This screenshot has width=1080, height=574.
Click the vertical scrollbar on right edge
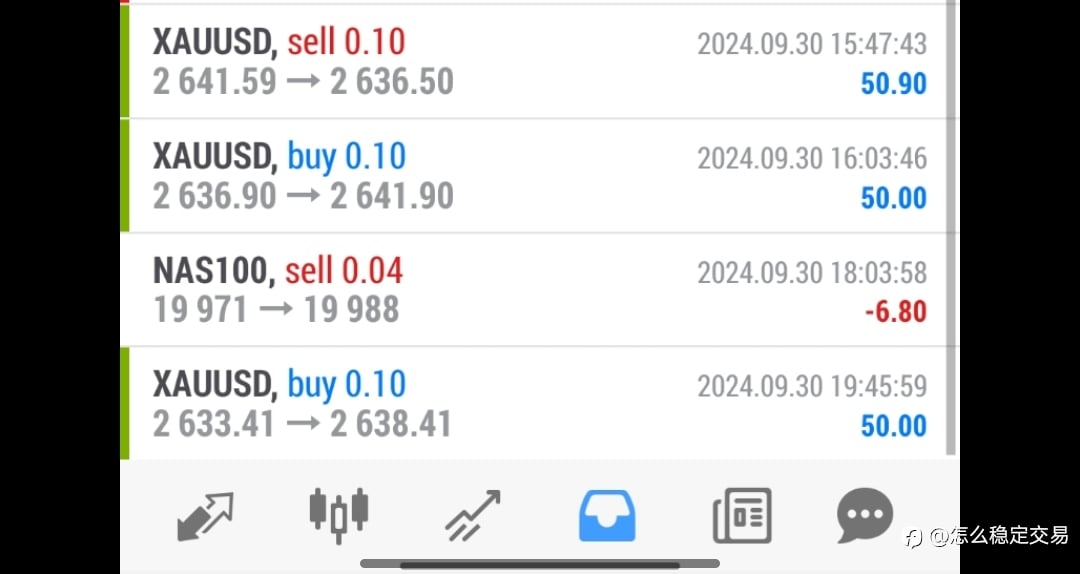[x=951, y=227]
